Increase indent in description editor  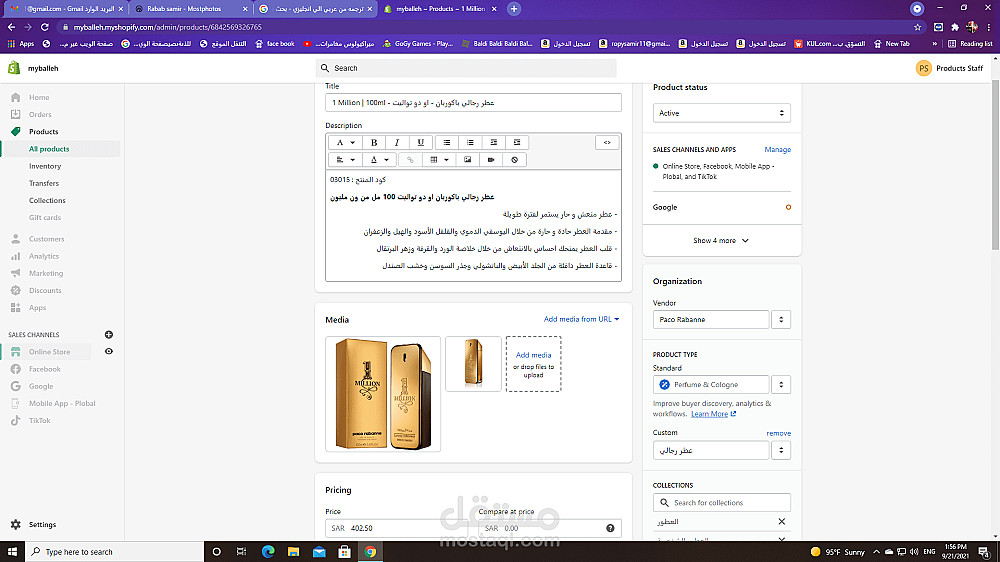pyautogui.click(x=517, y=142)
